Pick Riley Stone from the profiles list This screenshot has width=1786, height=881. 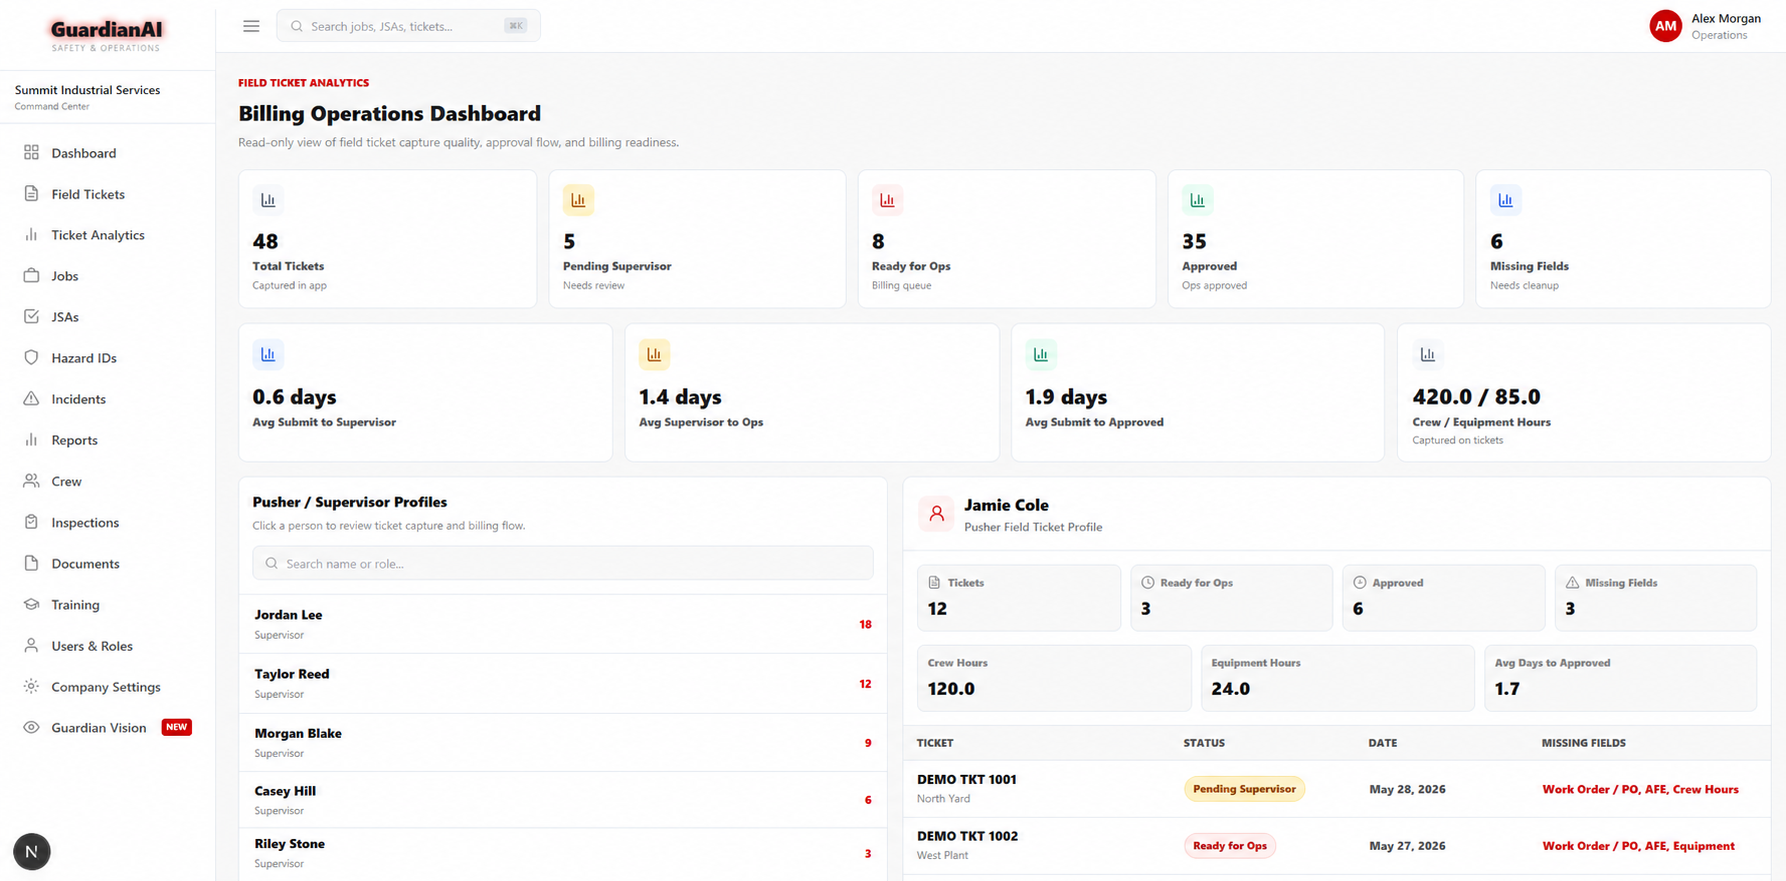click(x=563, y=853)
